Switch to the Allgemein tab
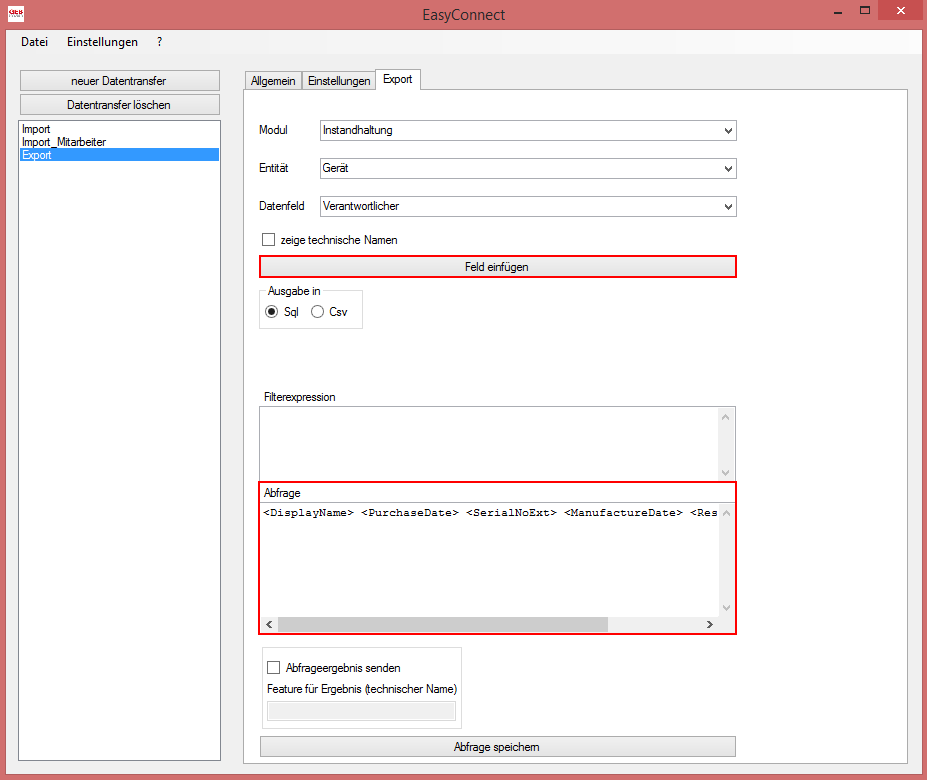927x780 pixels. [x=273, y=80]
